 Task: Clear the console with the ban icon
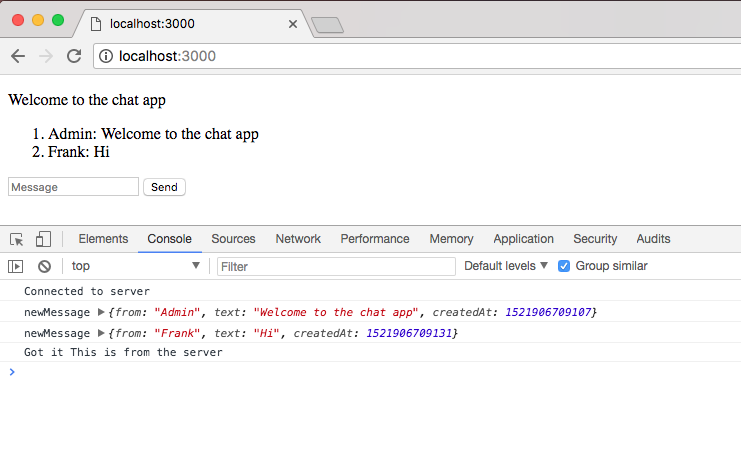[x=44, y=266]
